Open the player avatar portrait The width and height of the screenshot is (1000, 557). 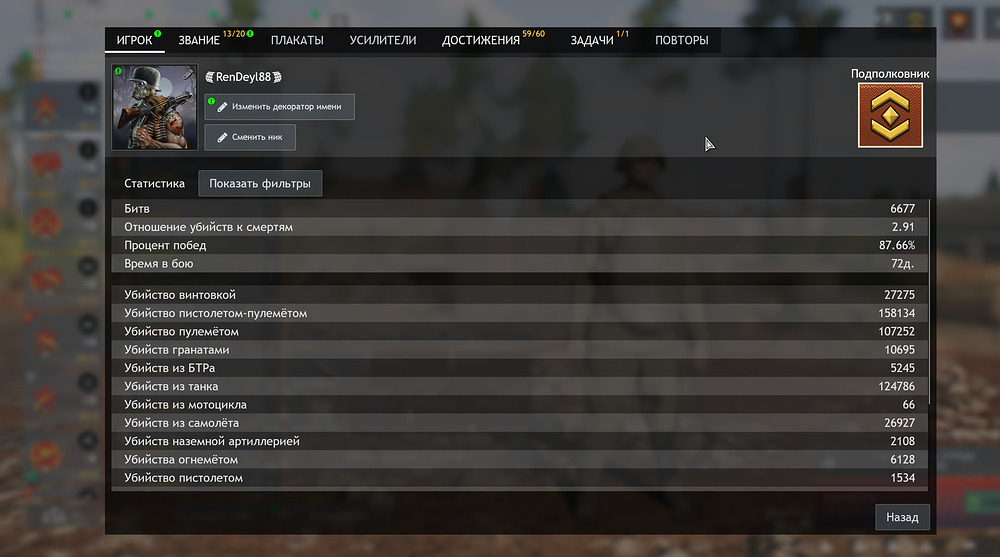[155, 108]
